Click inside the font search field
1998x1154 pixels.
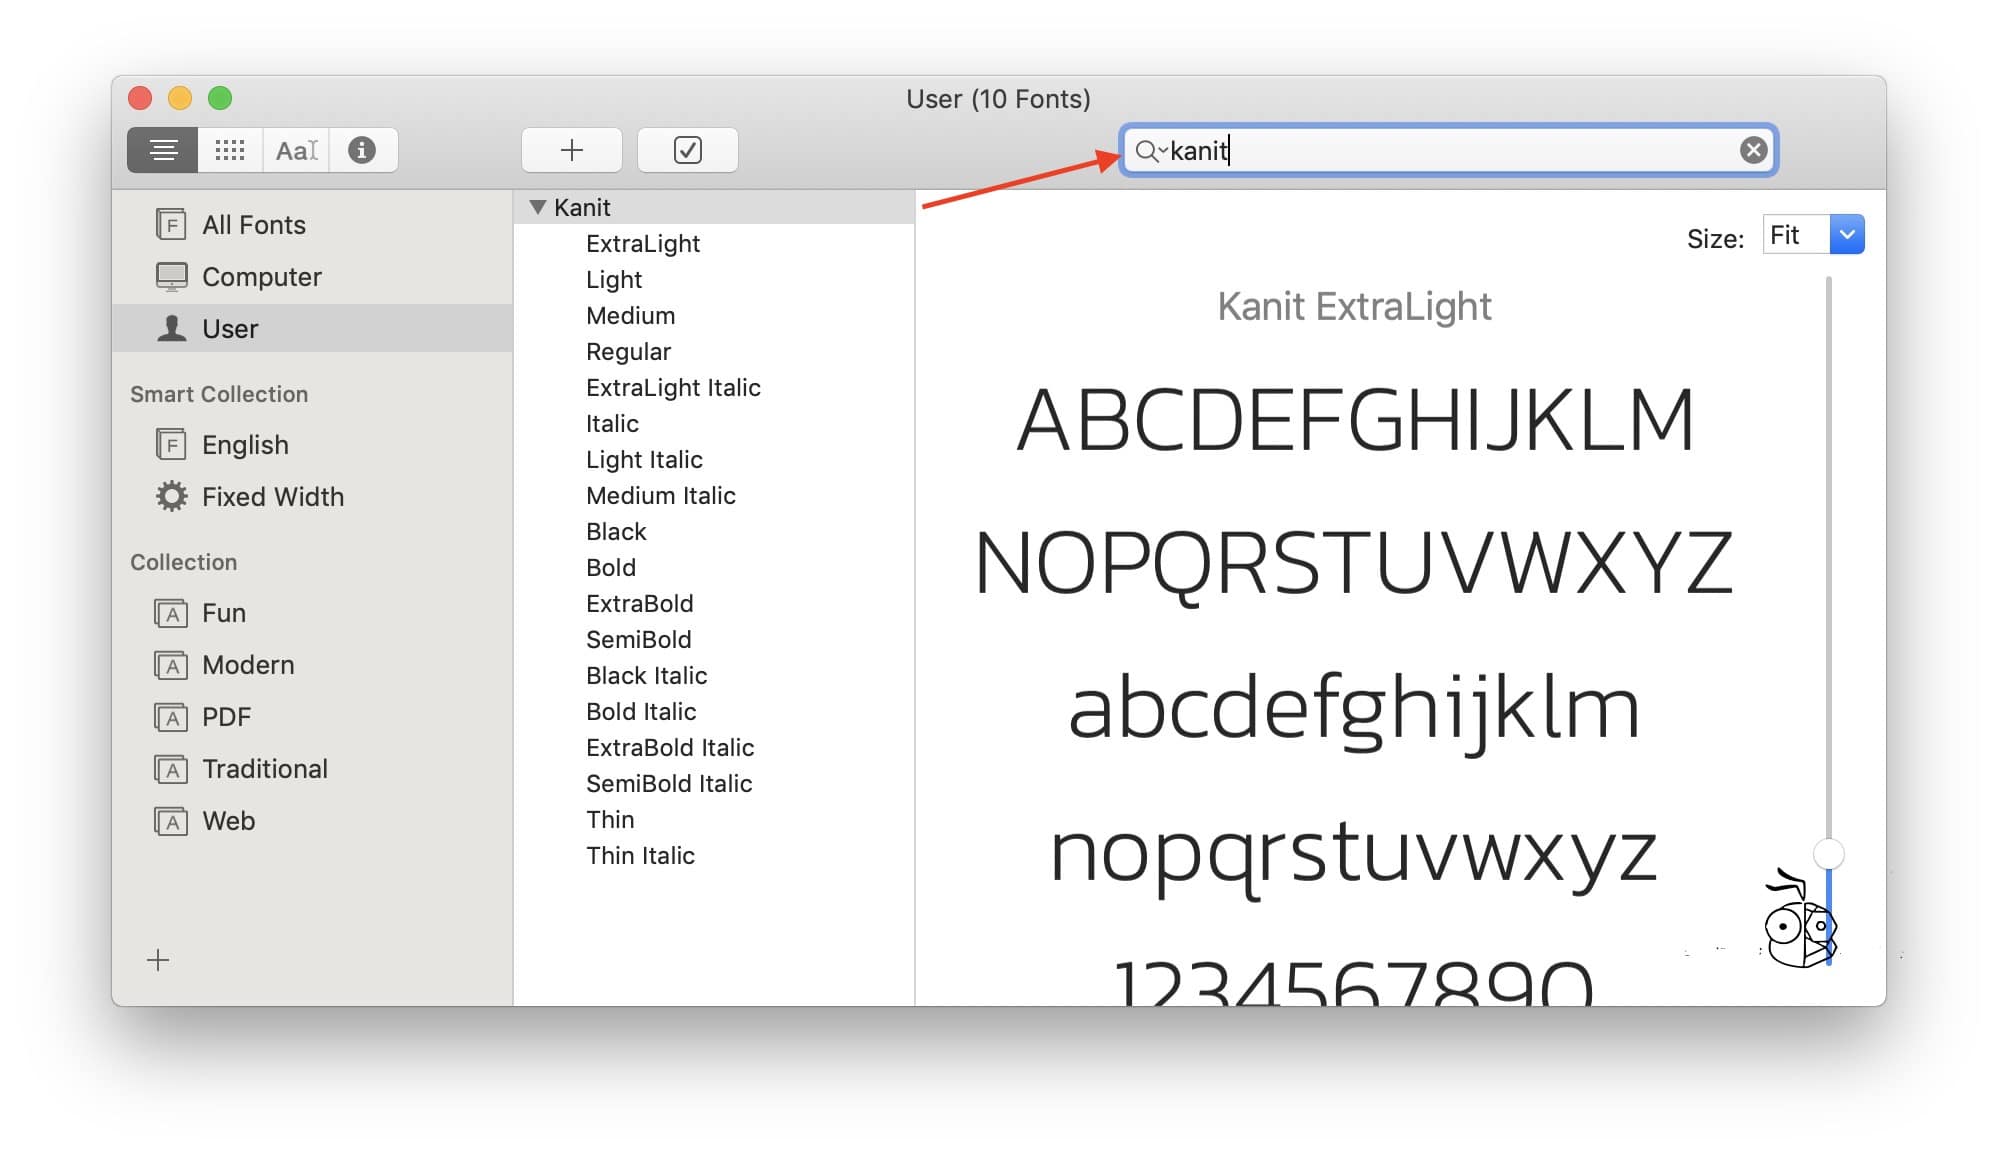(x=1450, y=150)
